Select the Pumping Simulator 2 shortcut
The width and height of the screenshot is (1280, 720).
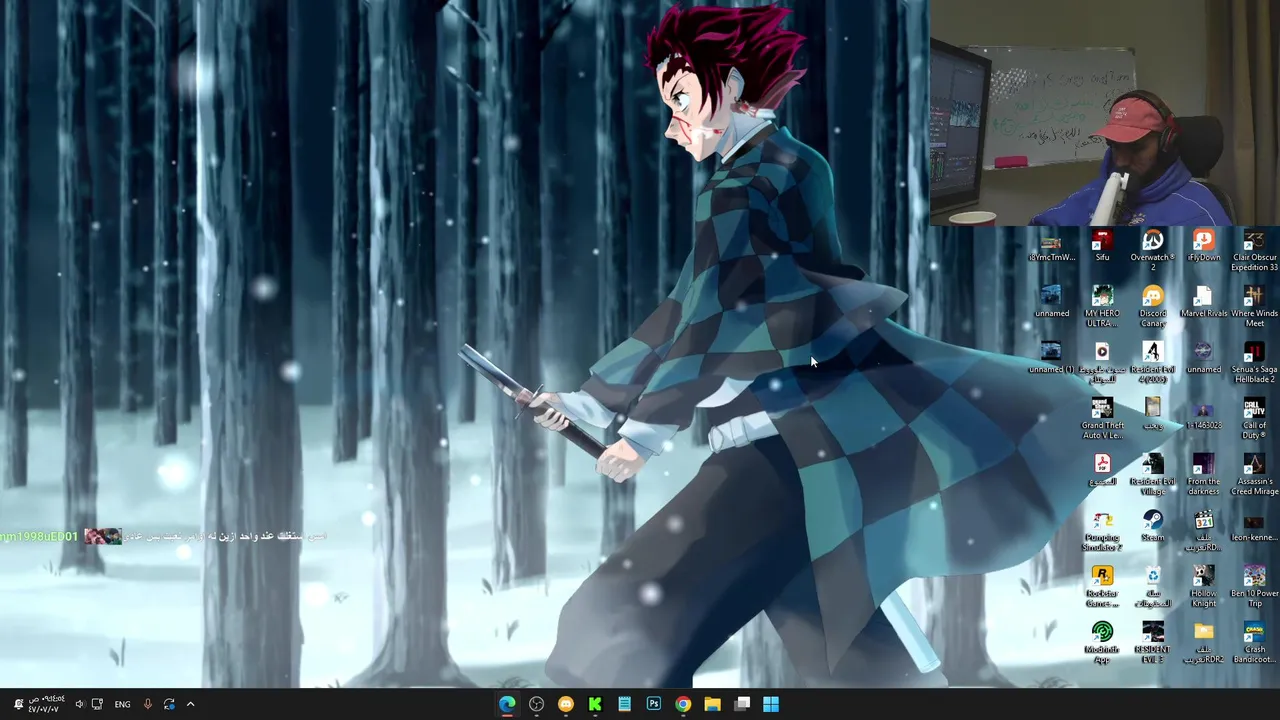pyautogui.click(x=1102, y=531)
